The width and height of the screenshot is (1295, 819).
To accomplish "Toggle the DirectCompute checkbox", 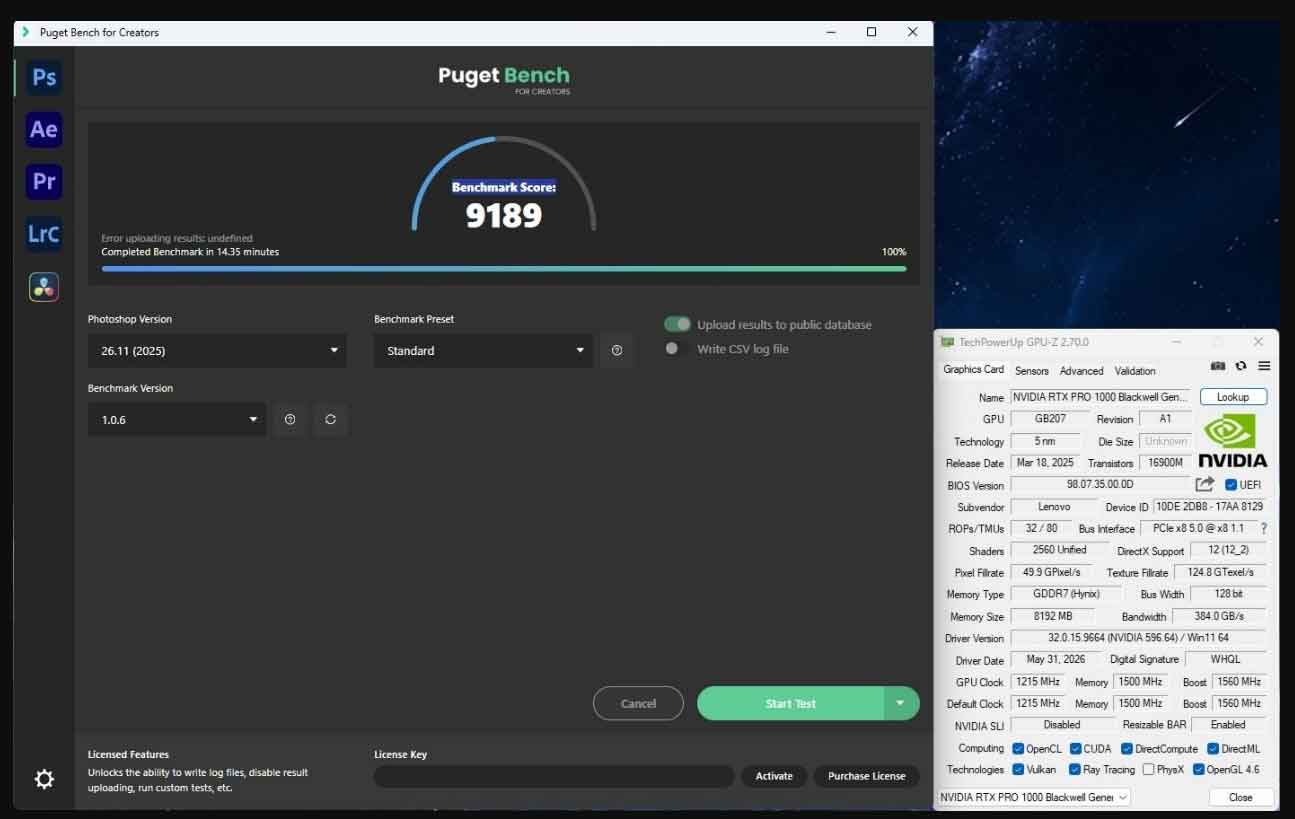I will coord(1126,748).
